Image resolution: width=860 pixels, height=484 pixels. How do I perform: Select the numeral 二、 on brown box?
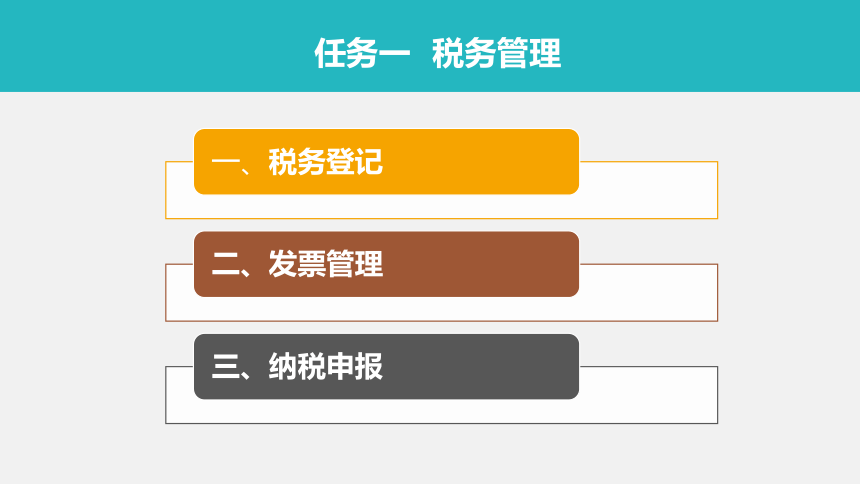(231, 266)
